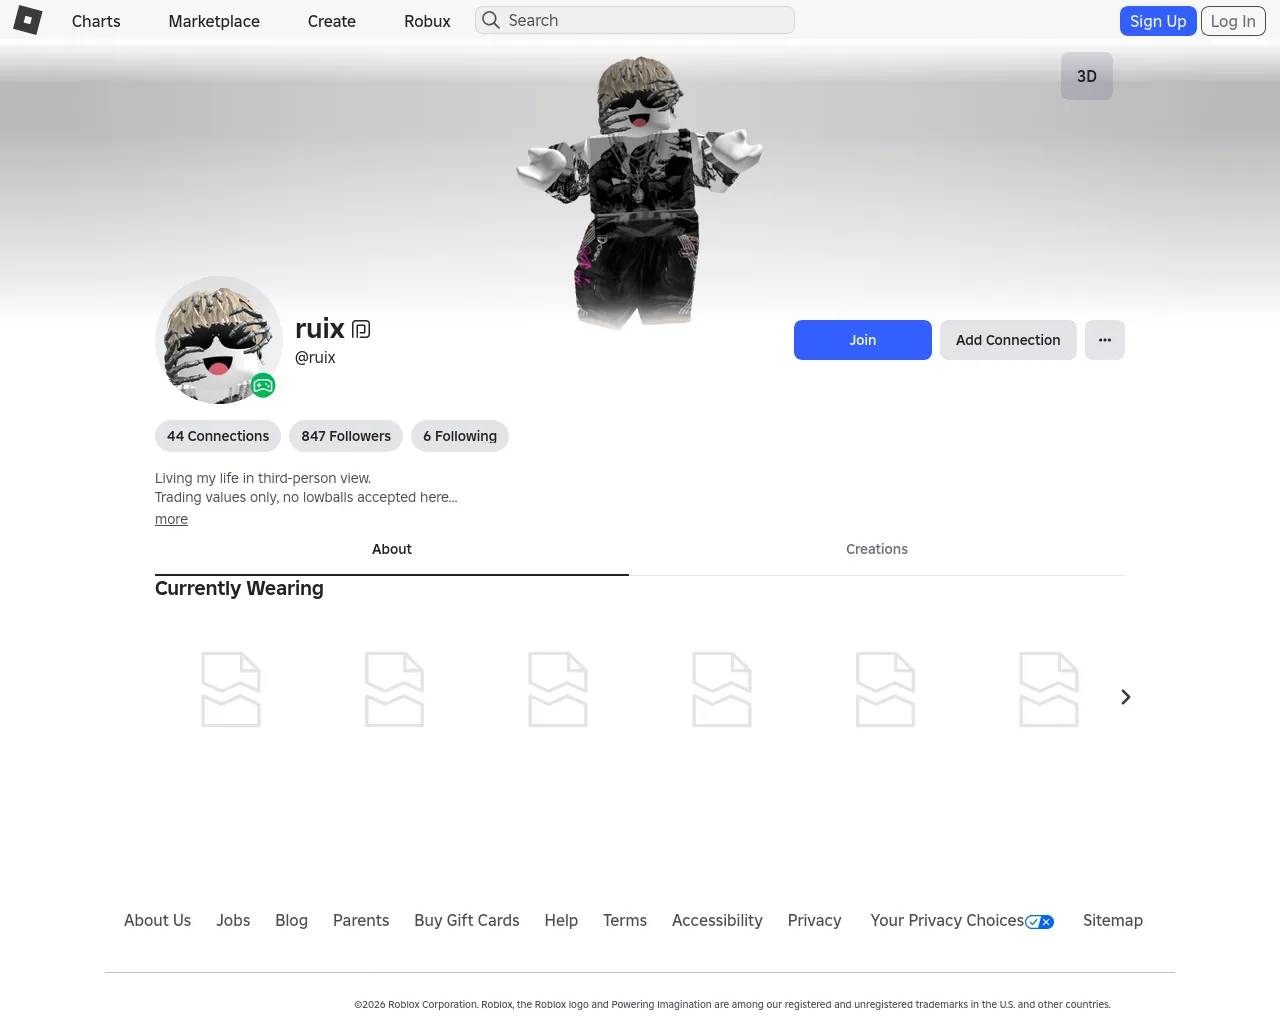Open the first Currently Wearing item placeholder
The image size is (1280, 1024).
click(231, 690)
